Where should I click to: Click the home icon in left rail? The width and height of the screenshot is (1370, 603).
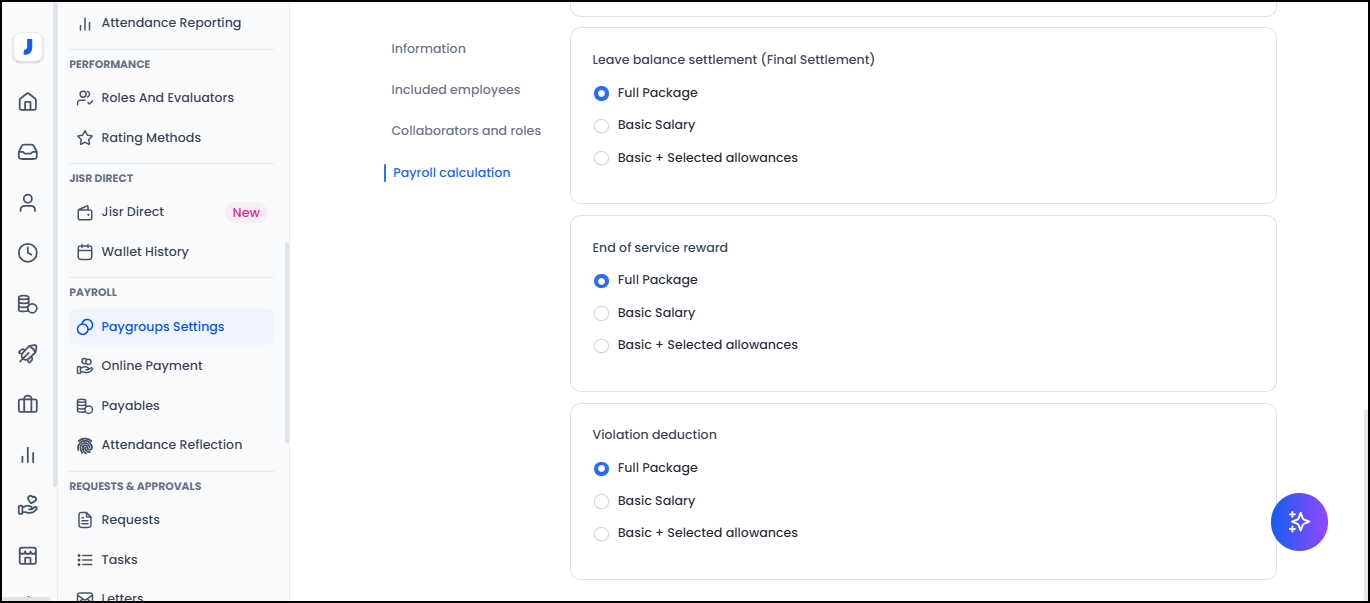(x=28, y=101)
